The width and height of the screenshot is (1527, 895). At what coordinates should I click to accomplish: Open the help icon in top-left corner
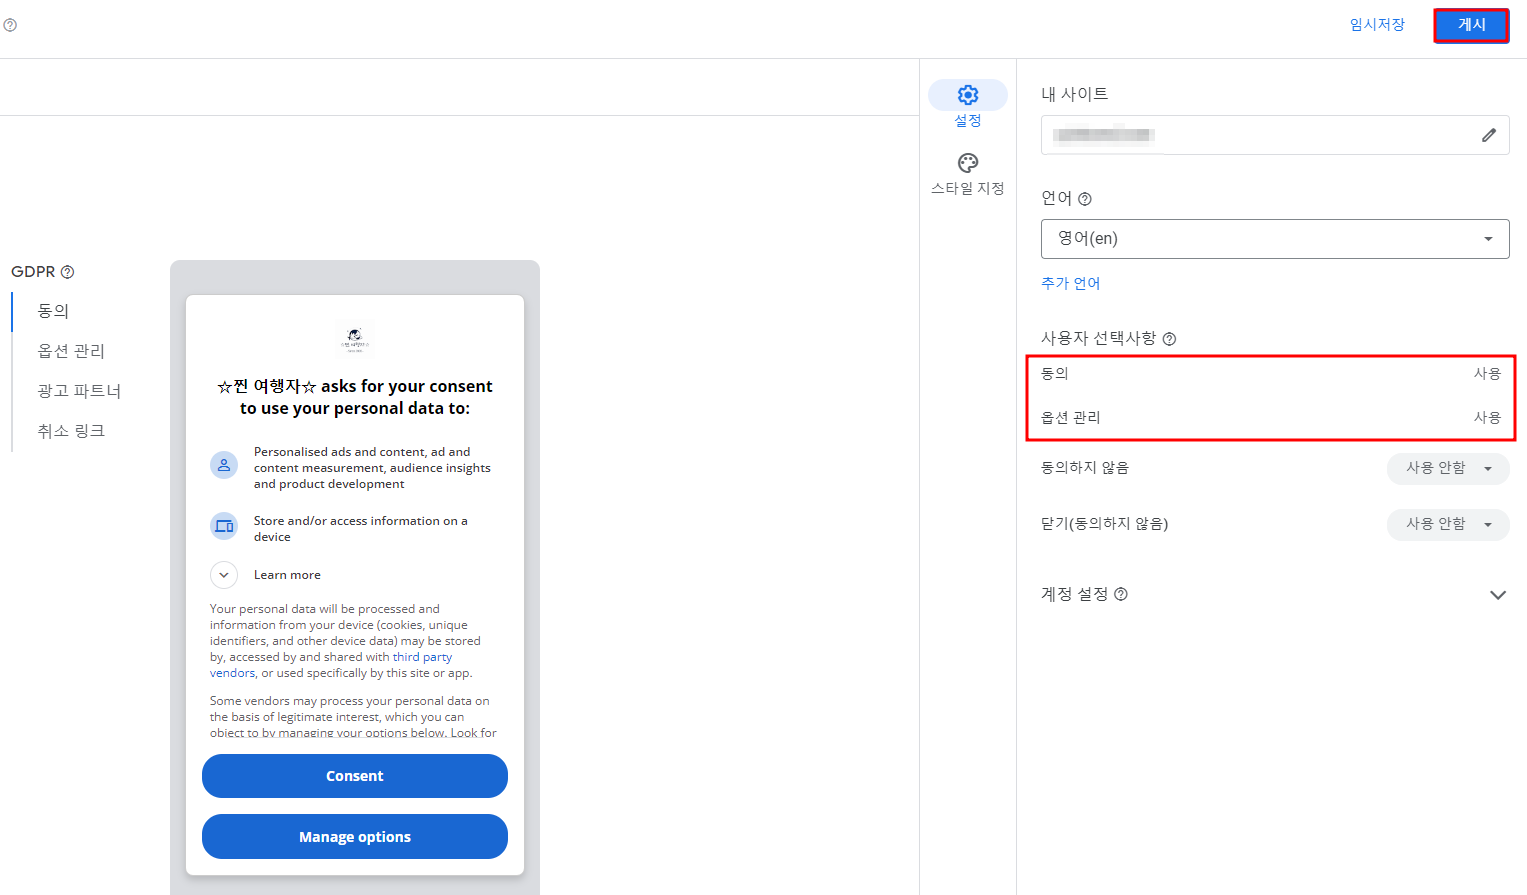(11, 24)
